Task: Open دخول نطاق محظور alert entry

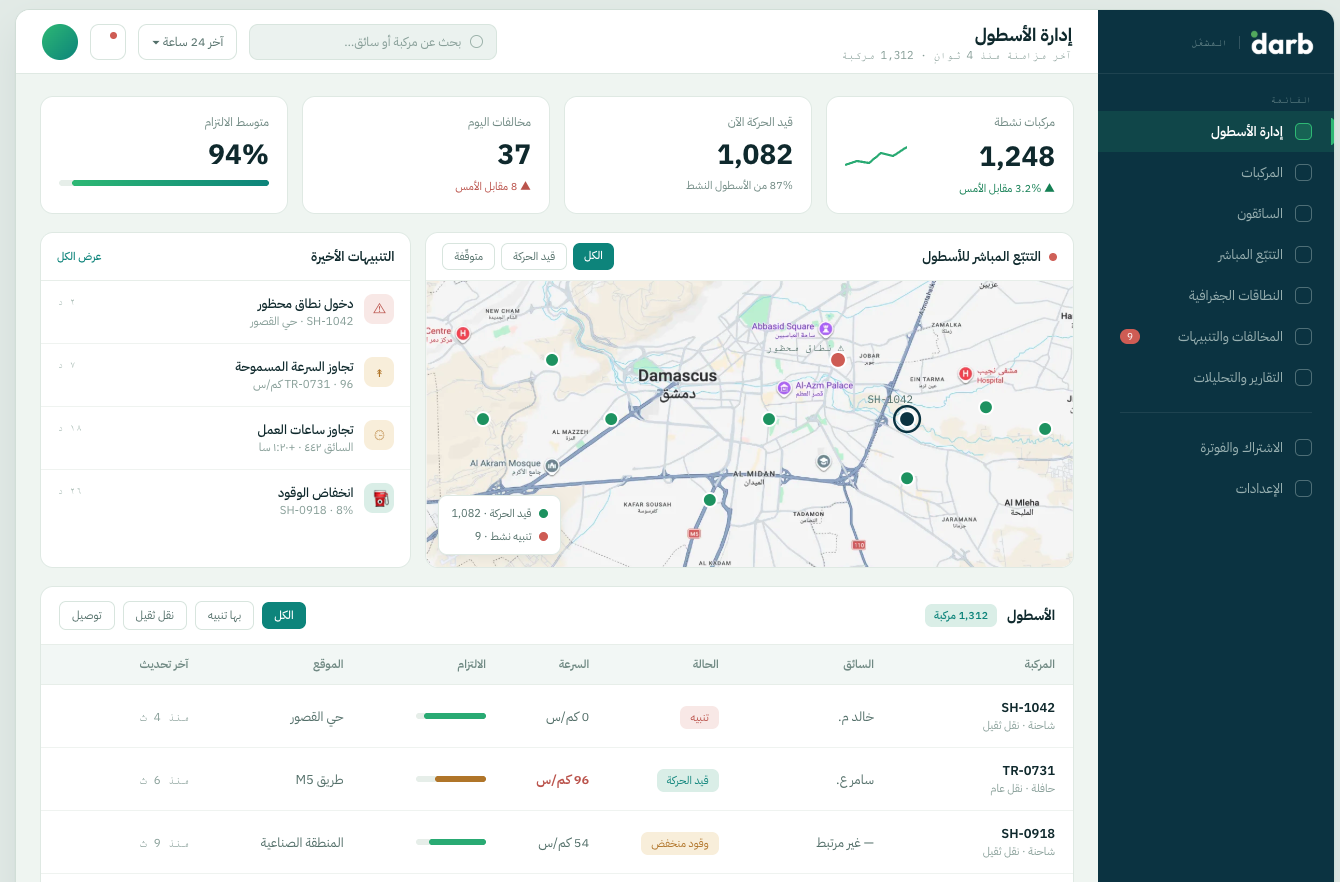Action: coord(226,312)
